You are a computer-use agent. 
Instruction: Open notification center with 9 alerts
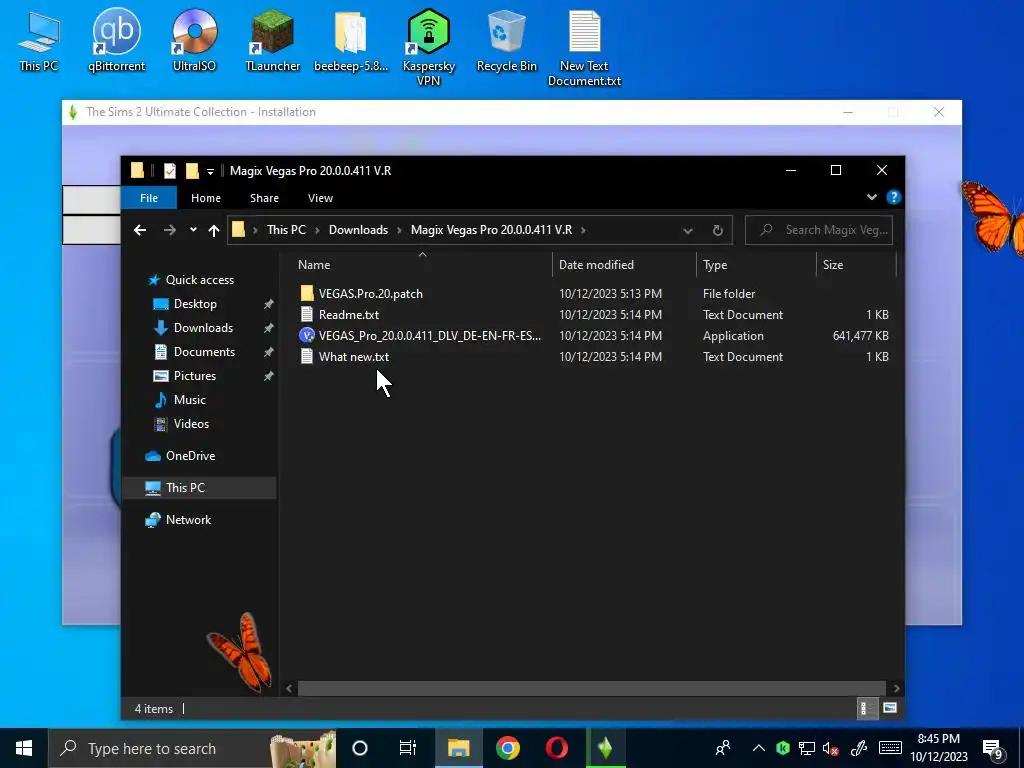[993, 749]
